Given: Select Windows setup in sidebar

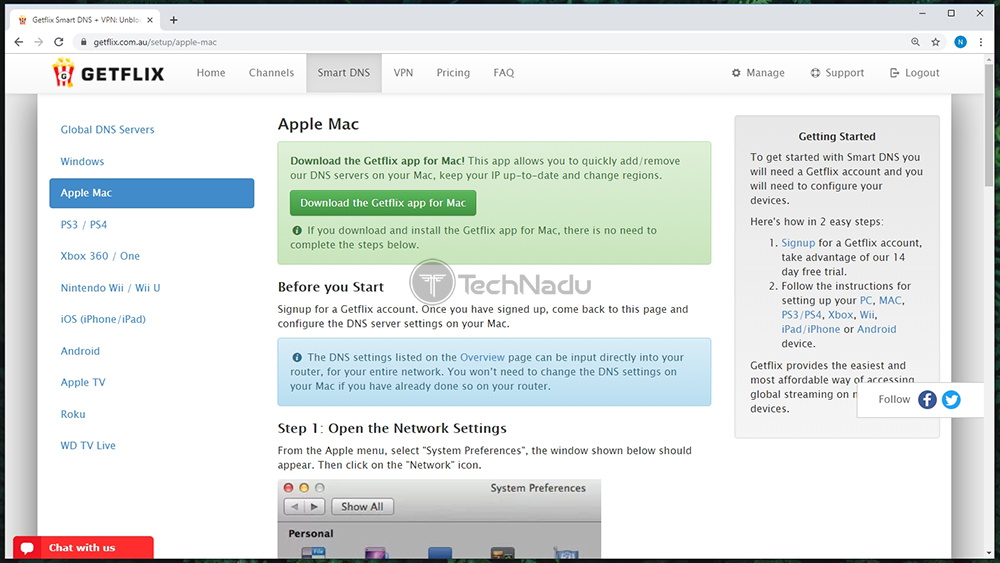Looking at the screenshot, I should coord(82,161).
